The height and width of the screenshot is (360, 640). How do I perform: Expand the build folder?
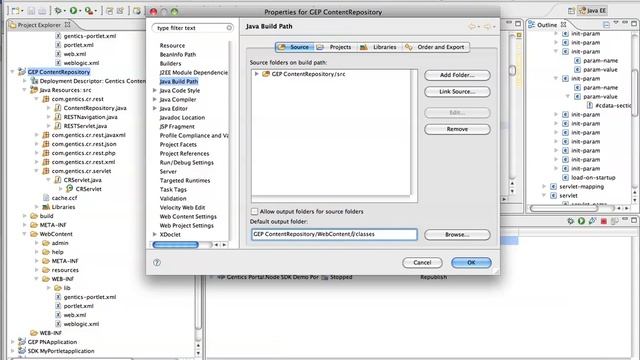(x=24, y=216)
